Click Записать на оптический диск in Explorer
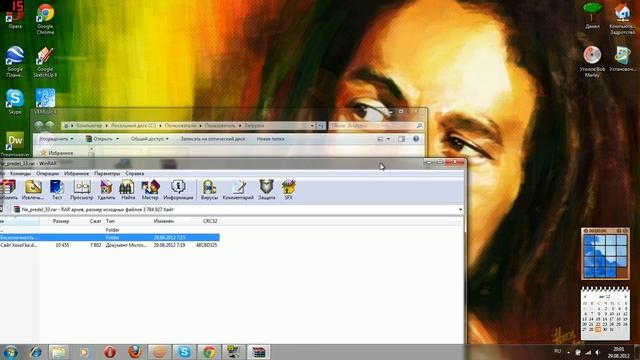This screenshot has height=360, width=640. click(213, 139)
